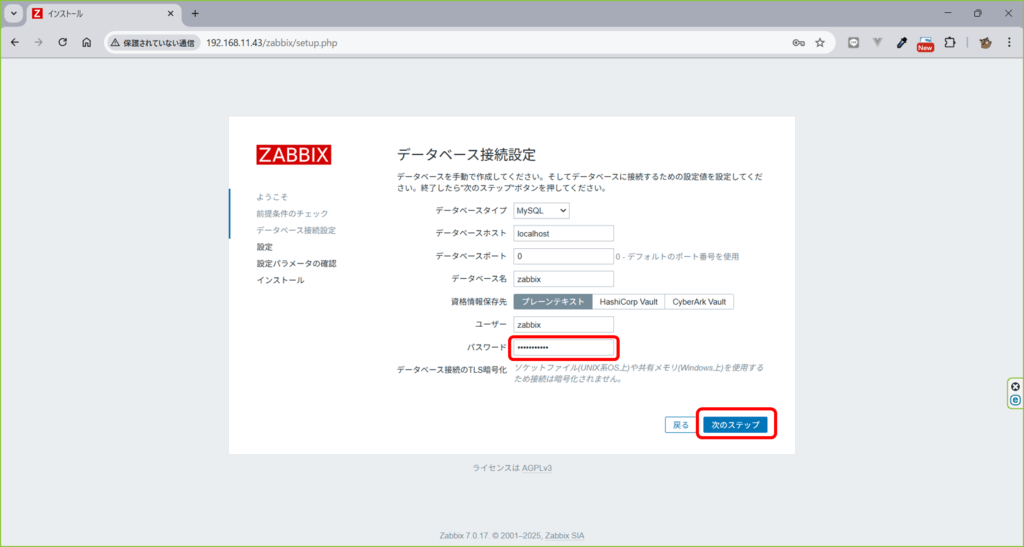The height and width of the screenshot is (547, 1024).
Task: Close the インストール tab
Action: (x=170, y=13)
